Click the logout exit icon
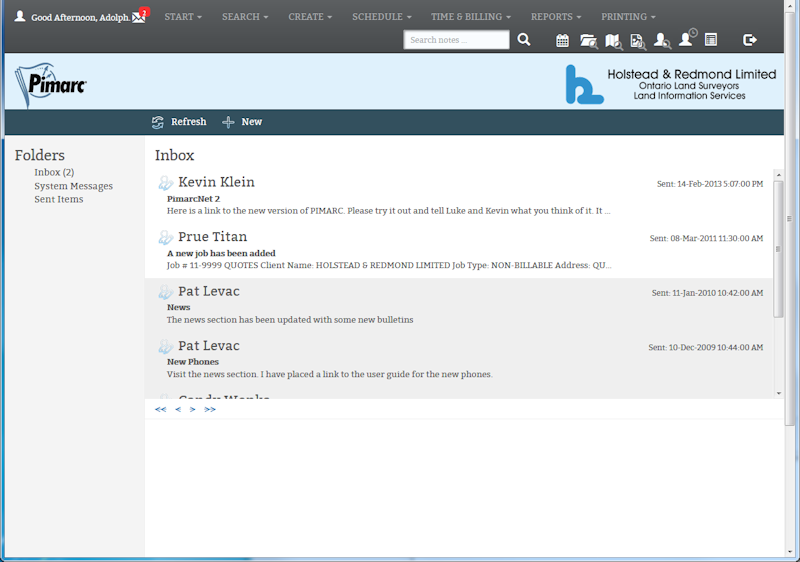 (749, 40)
